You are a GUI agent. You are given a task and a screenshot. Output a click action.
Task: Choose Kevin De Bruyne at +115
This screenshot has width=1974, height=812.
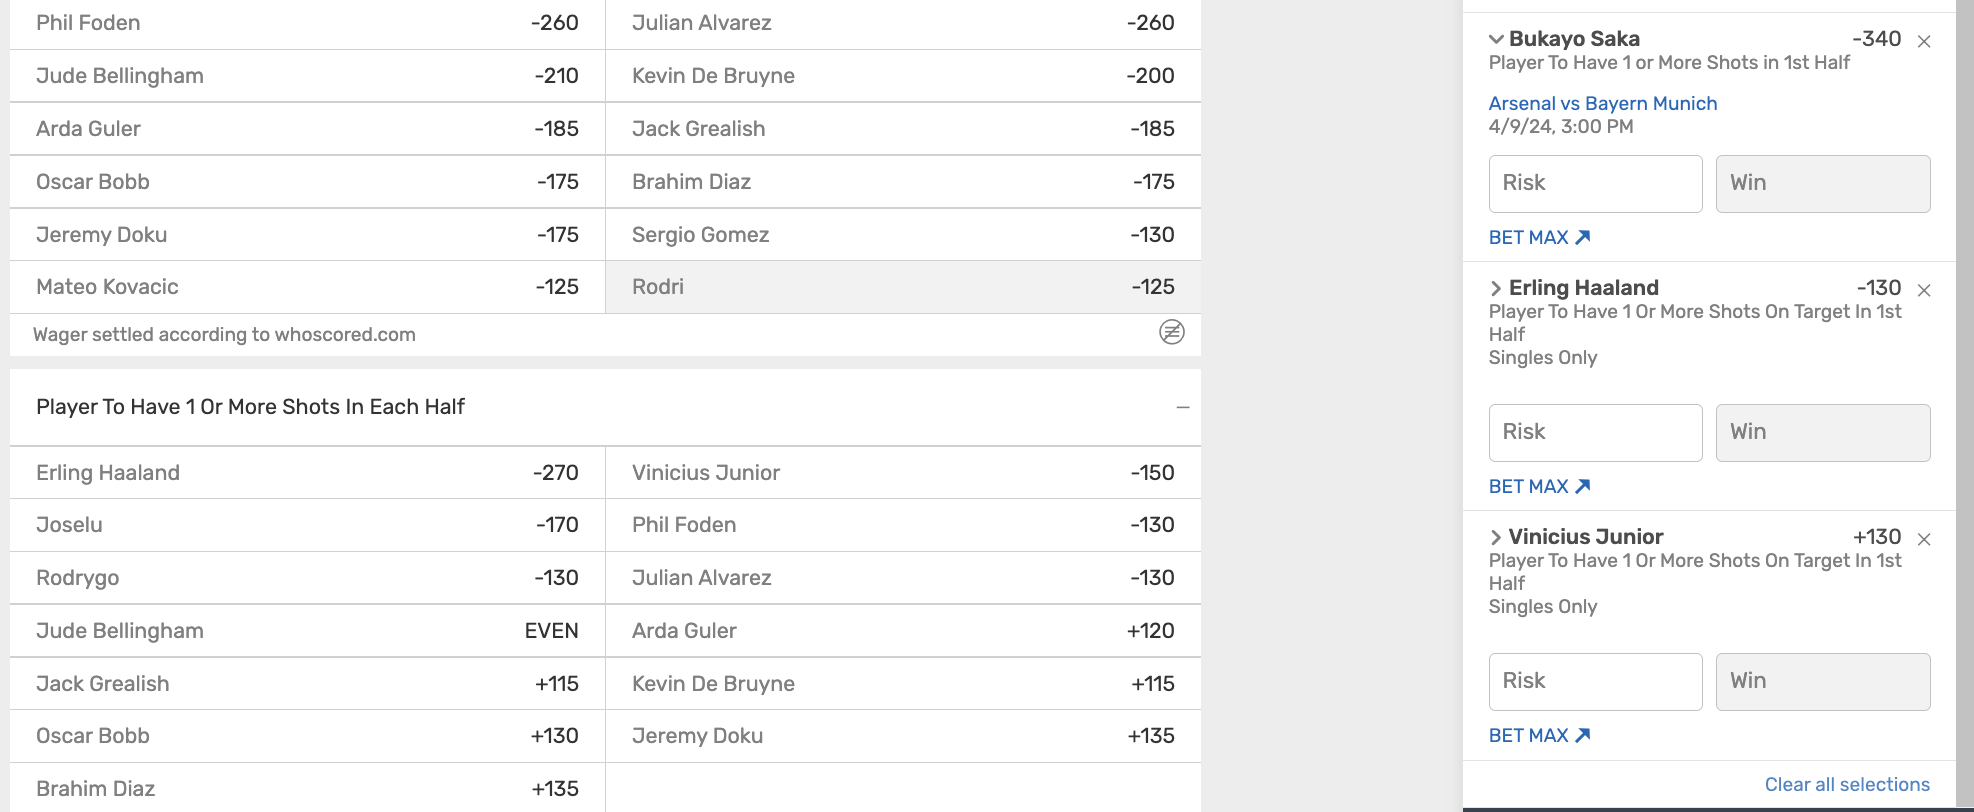coord(902,684)
